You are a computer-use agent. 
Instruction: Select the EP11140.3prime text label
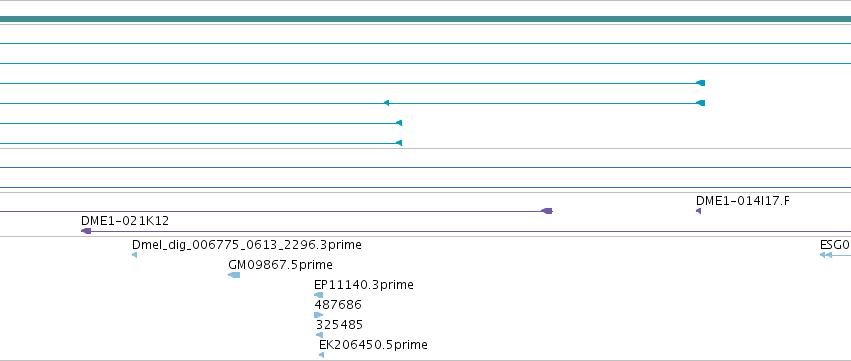(x=364, y=285)
